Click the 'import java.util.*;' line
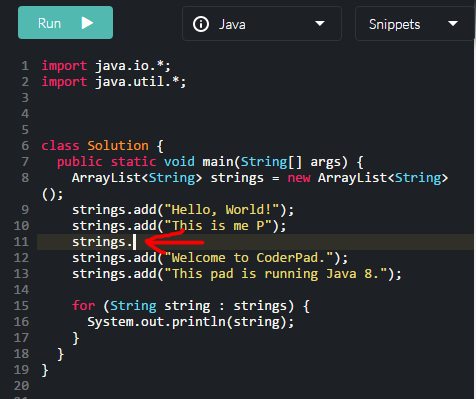The width and height of the screenshot is (476, 399). point(114,82)
